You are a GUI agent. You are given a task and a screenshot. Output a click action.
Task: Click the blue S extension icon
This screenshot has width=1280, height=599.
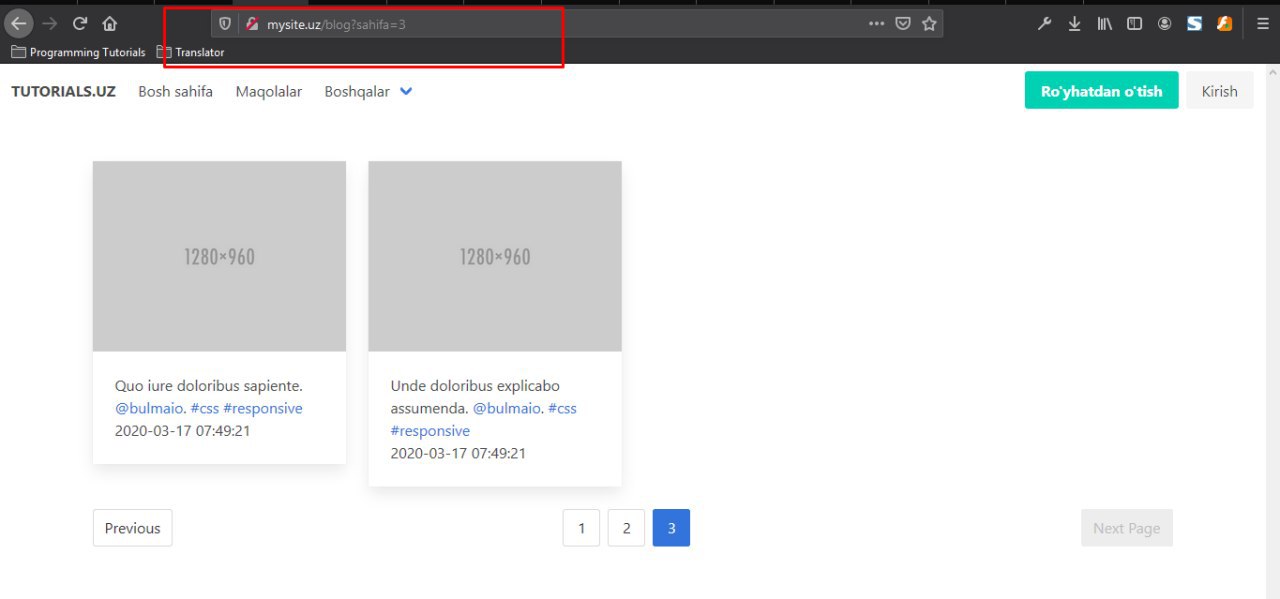pyautogui.click(x=1194, y=24)
